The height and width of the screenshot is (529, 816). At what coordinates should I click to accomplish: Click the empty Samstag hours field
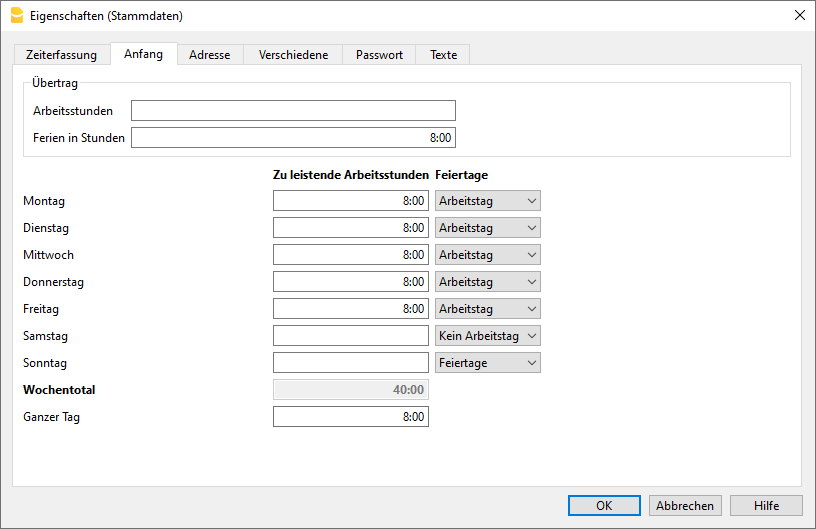pyautogui.click(x=350, y=336)
